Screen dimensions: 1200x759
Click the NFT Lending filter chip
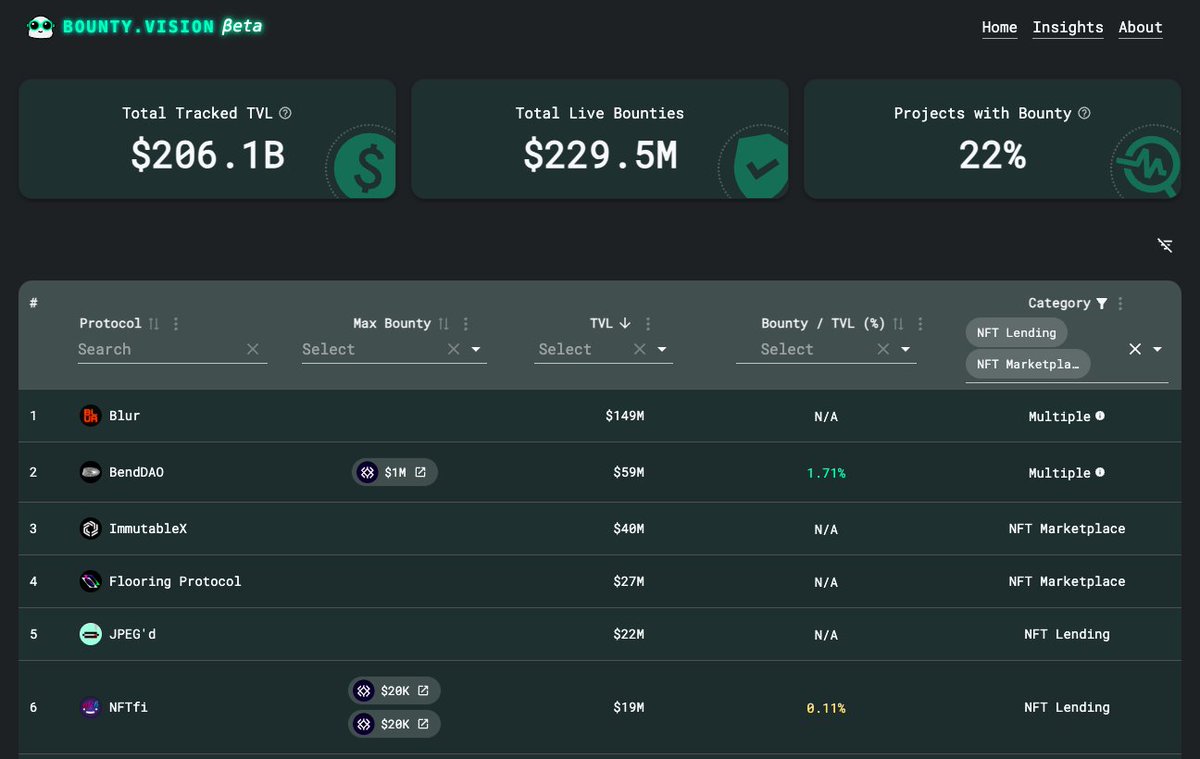point(1016,332)
